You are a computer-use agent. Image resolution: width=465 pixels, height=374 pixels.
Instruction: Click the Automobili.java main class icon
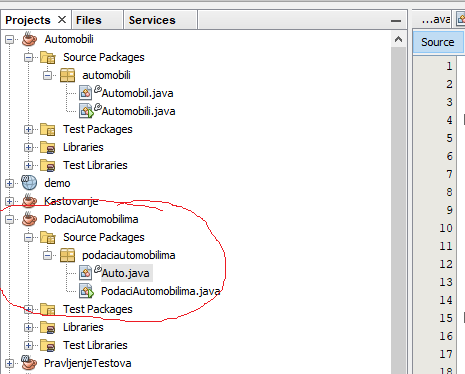(86, 111)
